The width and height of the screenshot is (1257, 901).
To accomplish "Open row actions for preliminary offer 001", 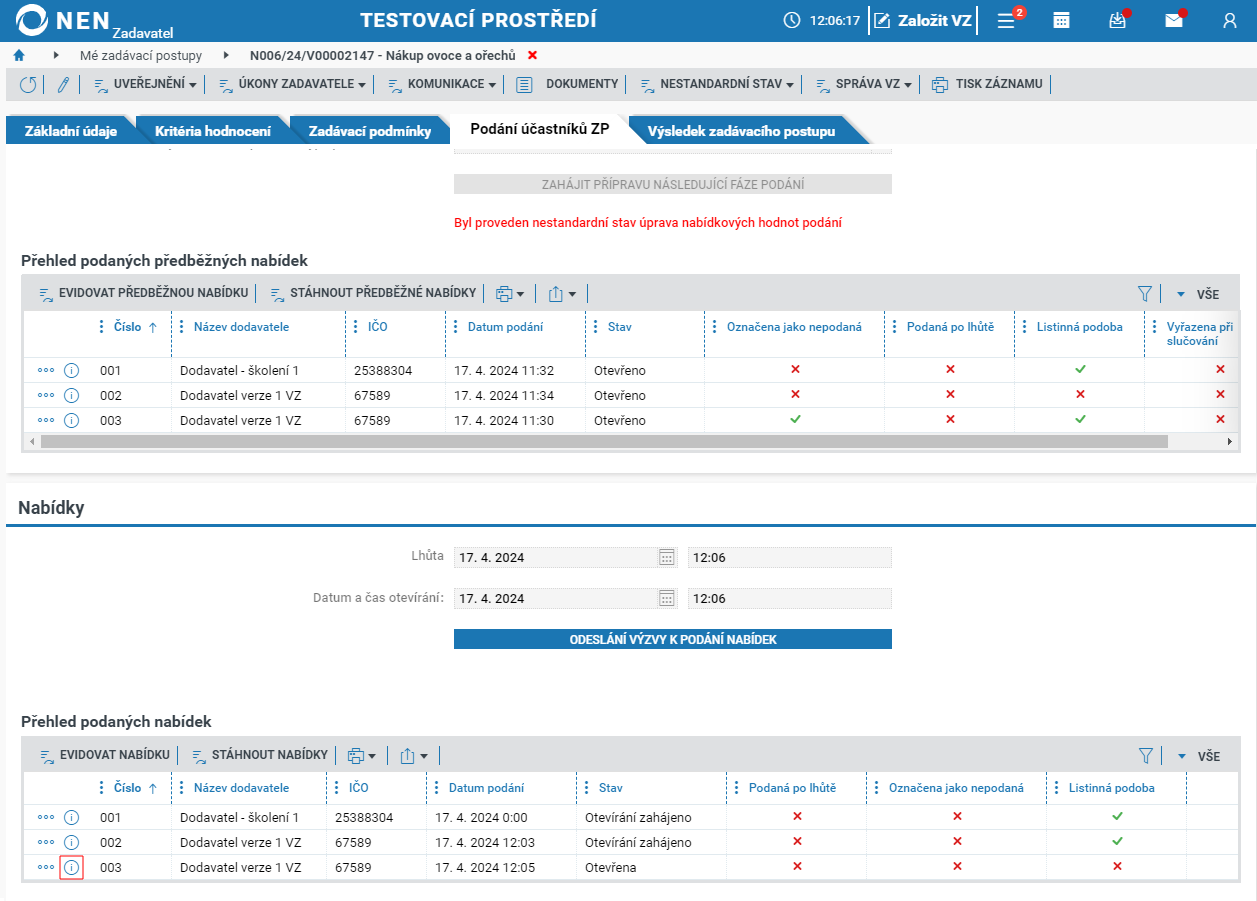I will point(46,371).
